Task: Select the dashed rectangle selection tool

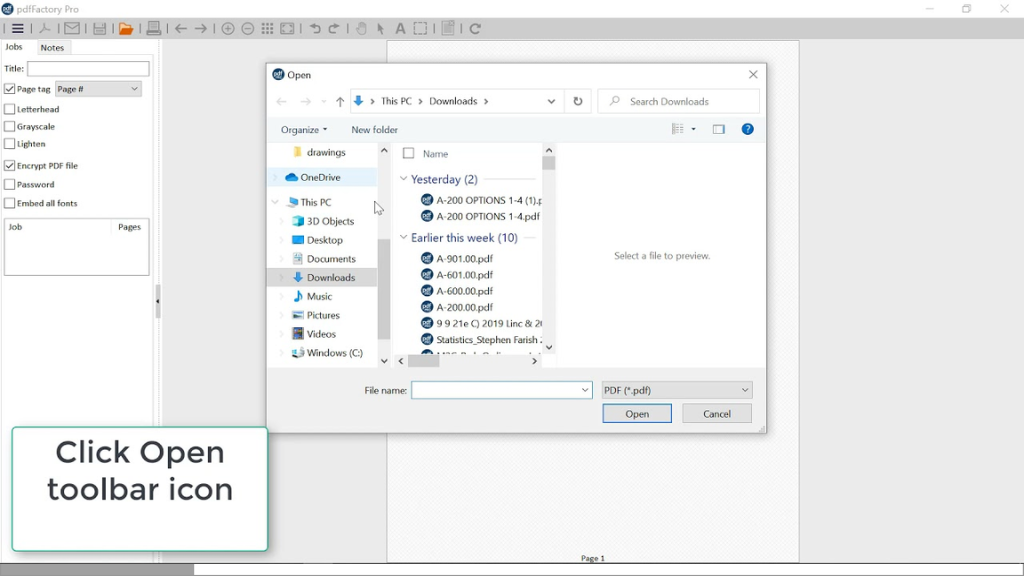Action: tap(421, 29)
